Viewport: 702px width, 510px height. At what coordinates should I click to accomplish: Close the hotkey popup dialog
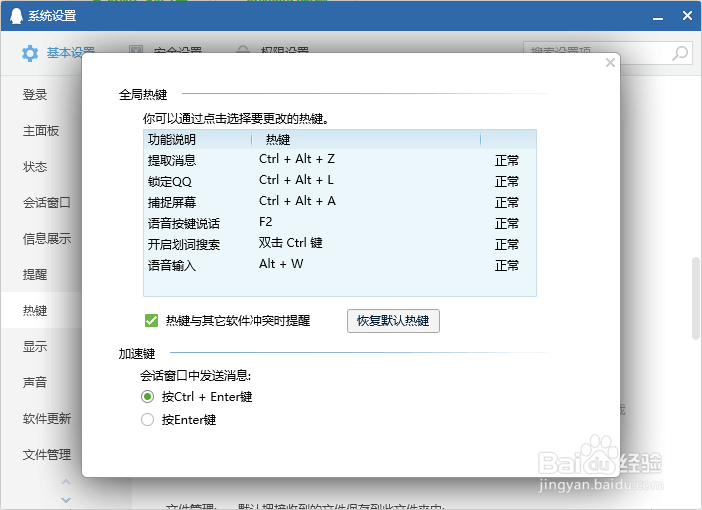click(610, 63)
